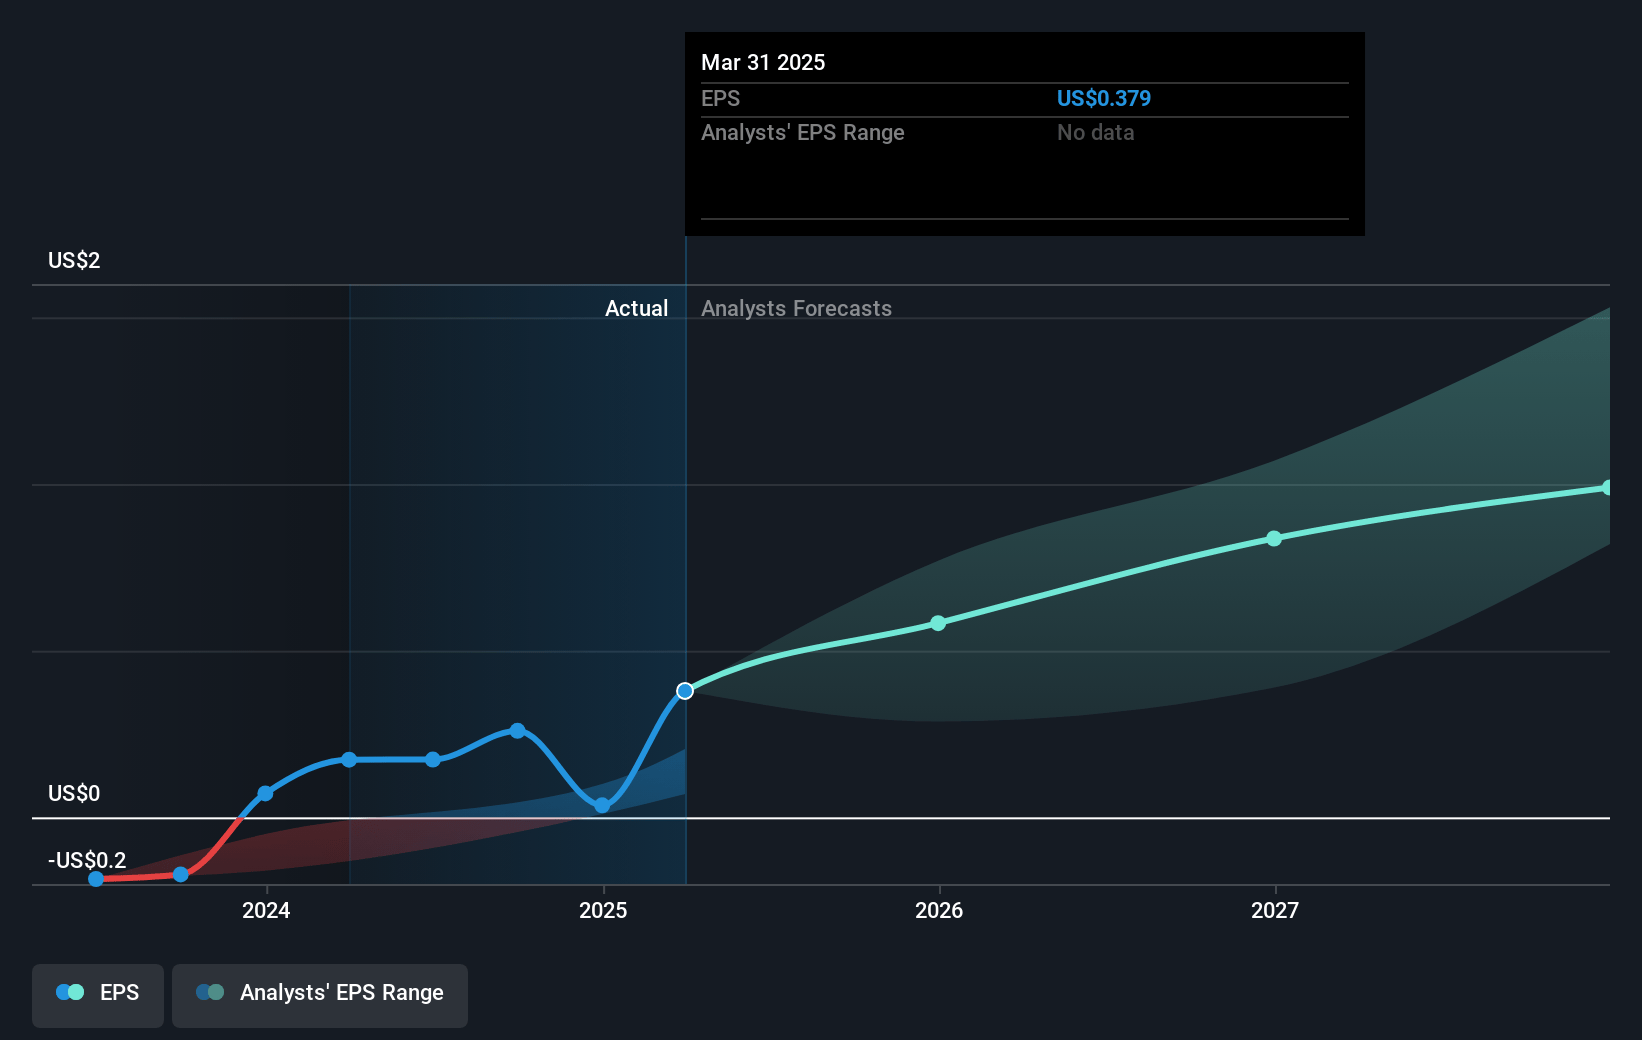This screenshot has height=1040, width=1642.
Task: Click the -US$0.2 y-axis label
Action: pyautogui.click(x=87, y=861)
